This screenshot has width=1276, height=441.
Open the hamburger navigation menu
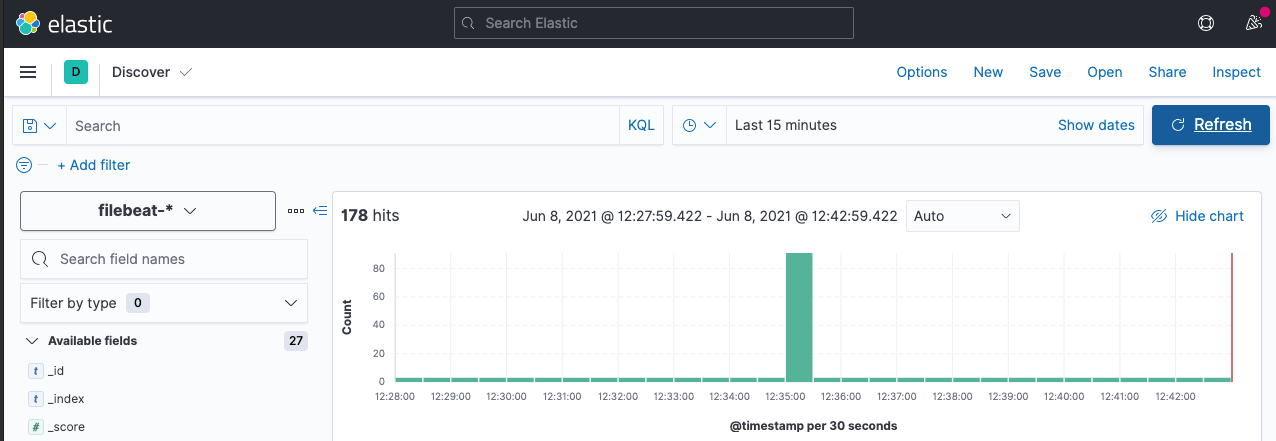(x=28, y=72)
